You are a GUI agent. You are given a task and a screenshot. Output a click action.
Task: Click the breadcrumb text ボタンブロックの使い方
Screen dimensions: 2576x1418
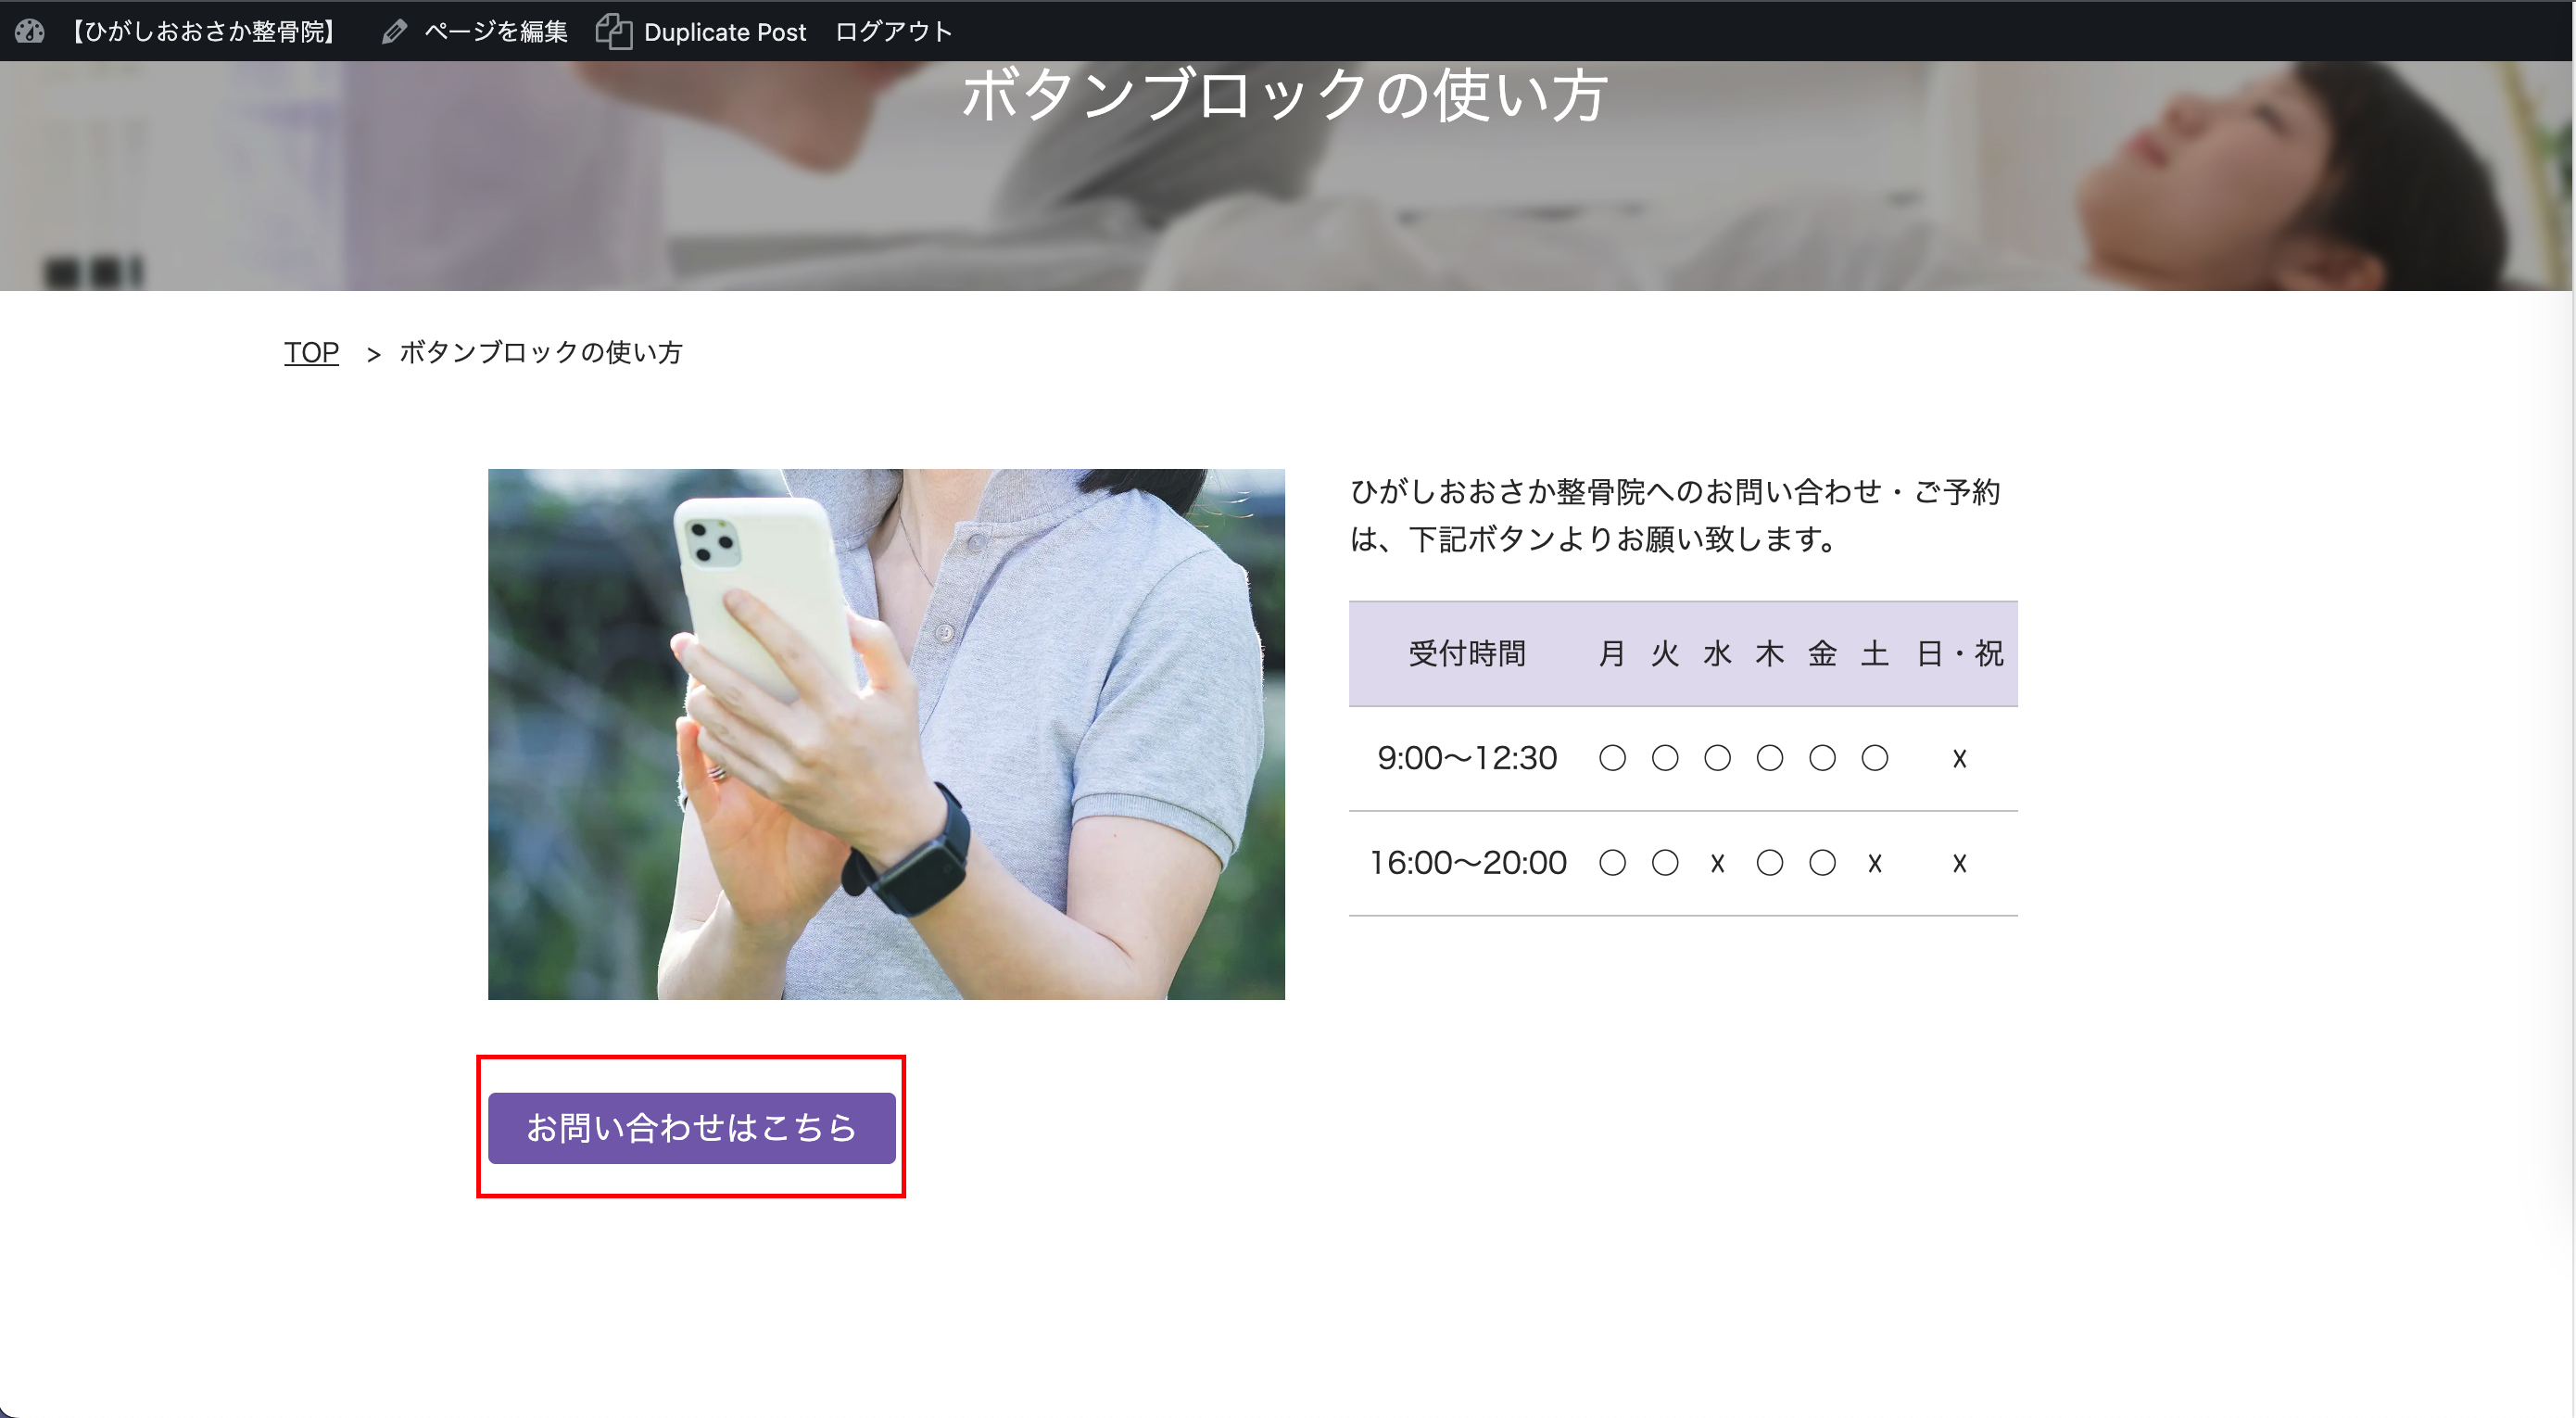coord(540,352)
